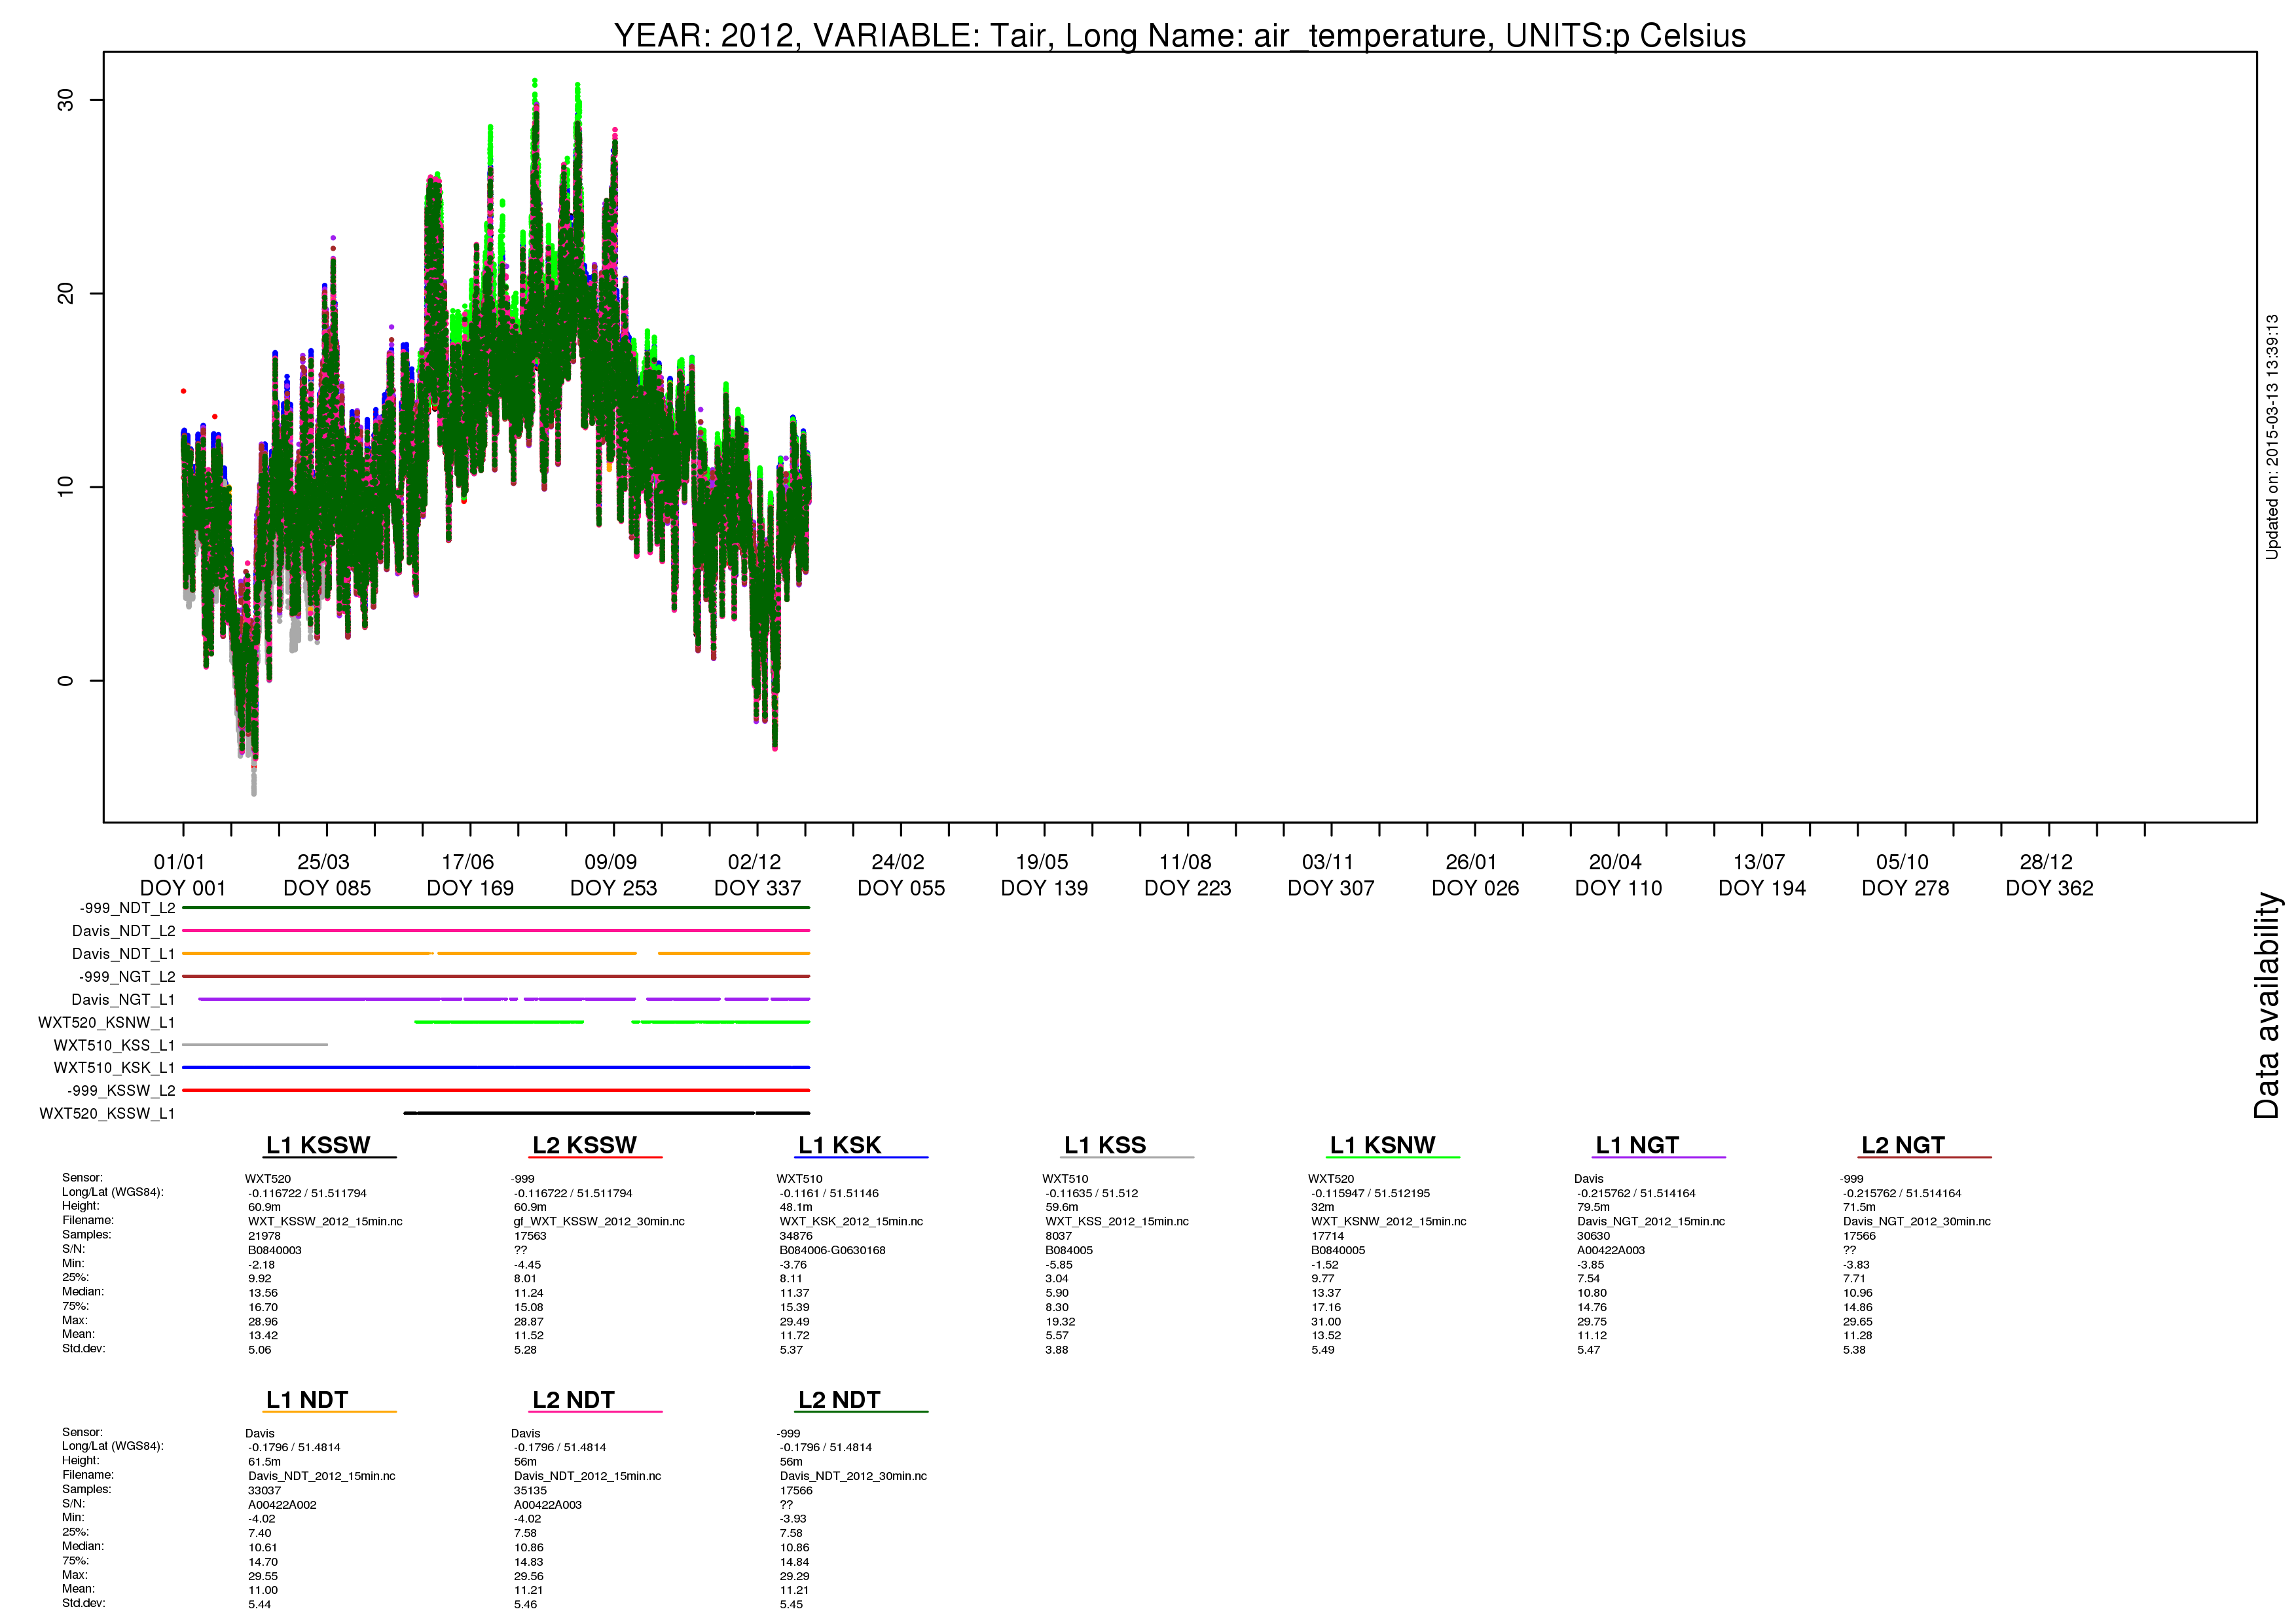Click the serial number 'A00422A002'
The width and height of the screenshot is (2296, 1624).
(282, 1505)
